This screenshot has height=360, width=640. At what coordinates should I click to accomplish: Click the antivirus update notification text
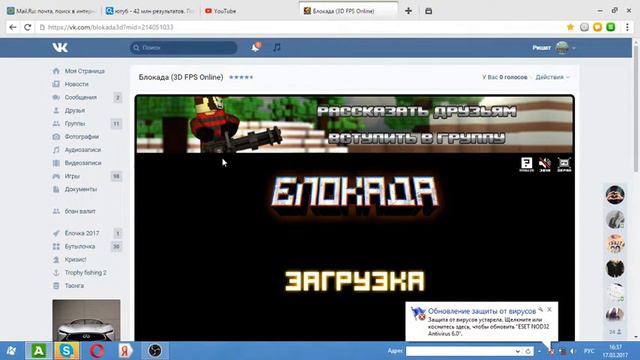[488, 327]
